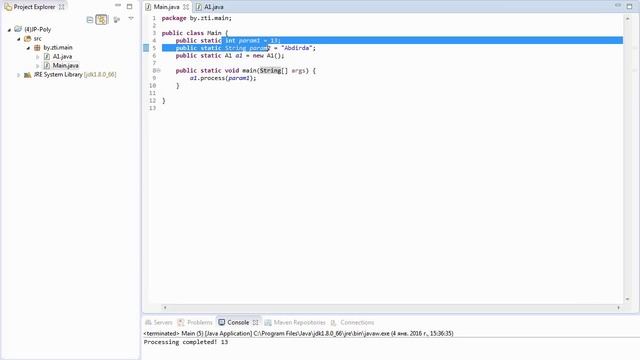Screen dimensions: 640x360
Task: Select the by.zti.main package
Action: coord(58,47)
